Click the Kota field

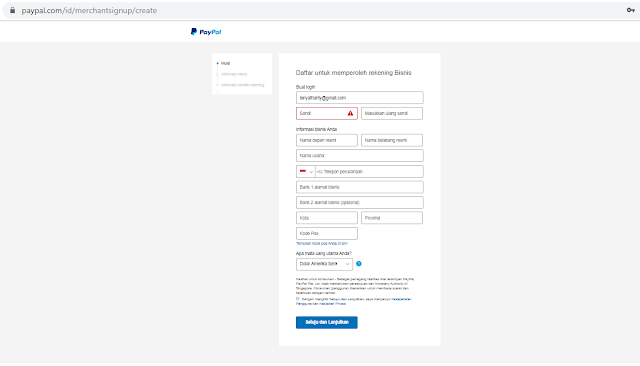click(327, 218)
